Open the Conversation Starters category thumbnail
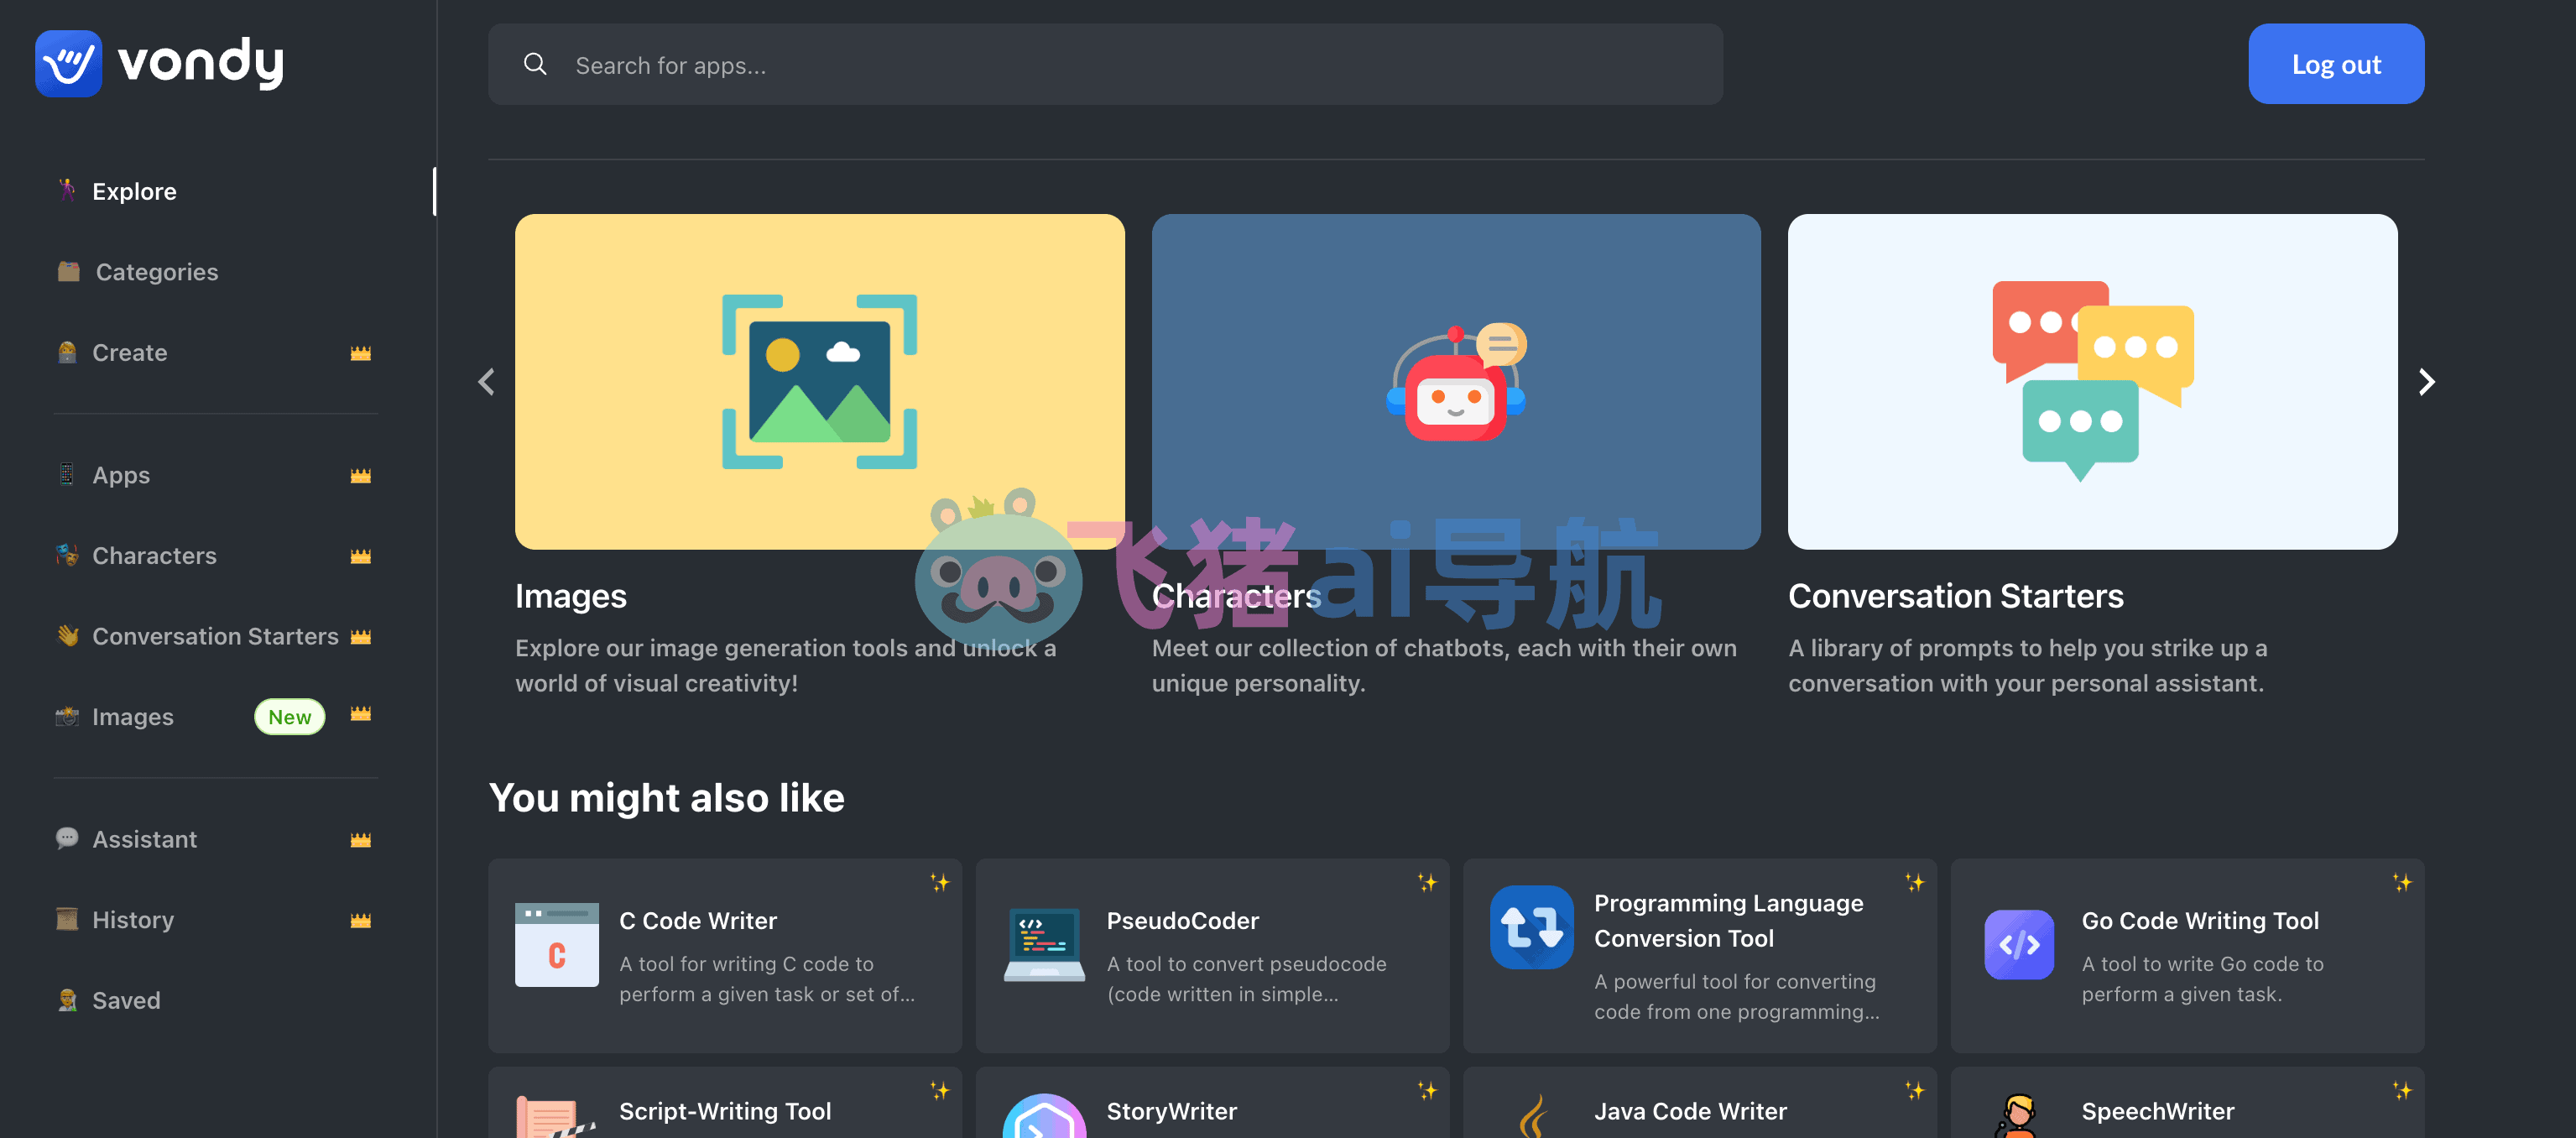Screen dimensions: 2576x1138 (2092, 381)
